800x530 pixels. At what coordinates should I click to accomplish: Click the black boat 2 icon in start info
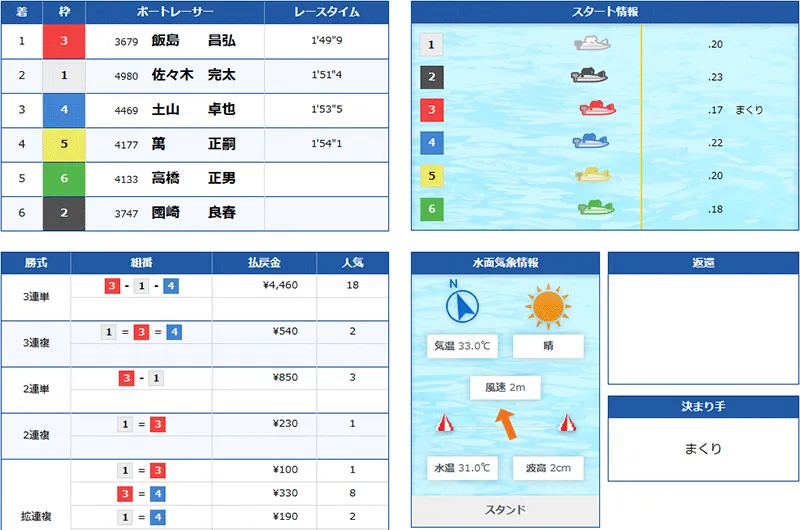[589, 76]
